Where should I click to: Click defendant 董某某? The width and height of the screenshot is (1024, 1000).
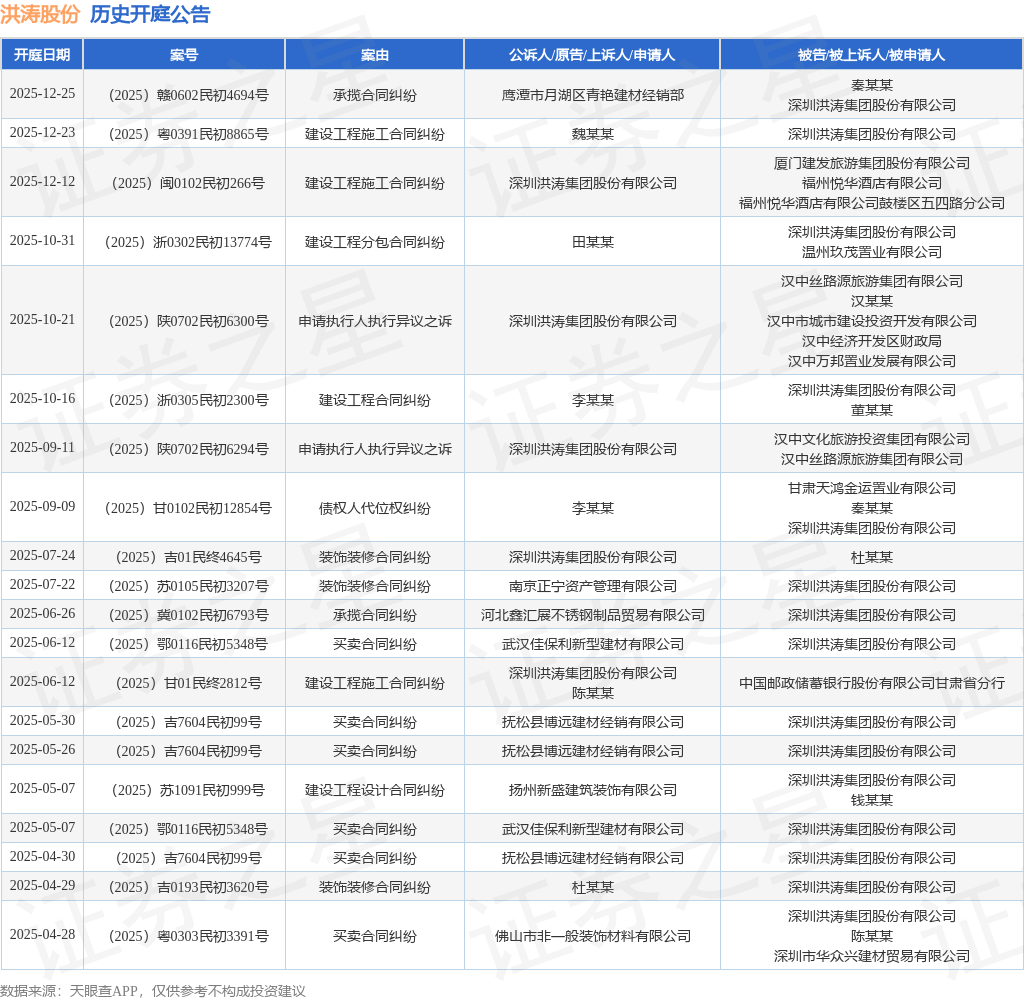tap(871, 410)
